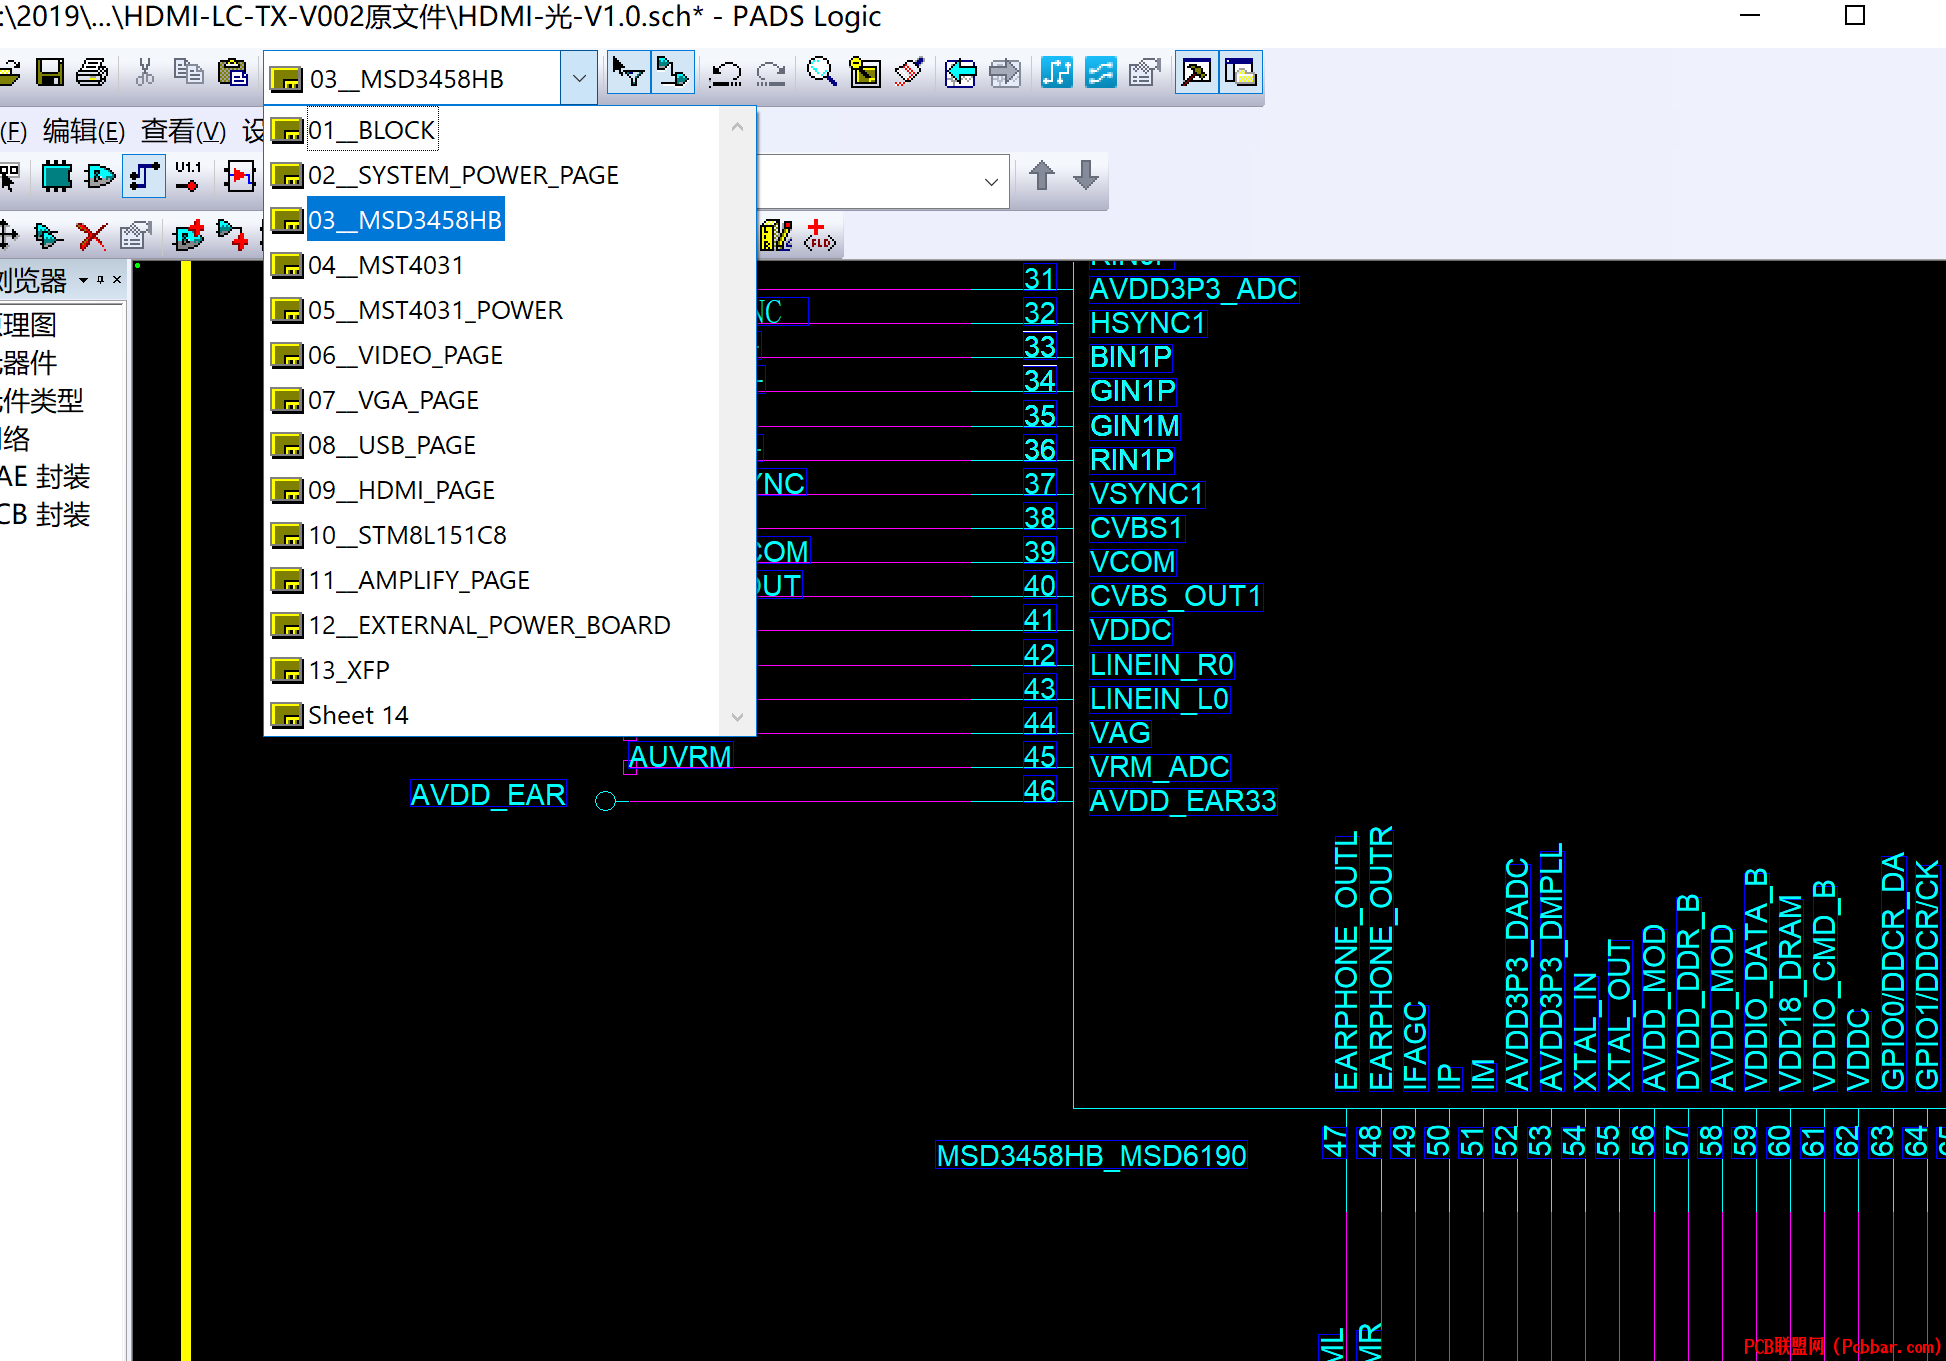Click the Add Field FLD icon

click(x=819, y=236)
